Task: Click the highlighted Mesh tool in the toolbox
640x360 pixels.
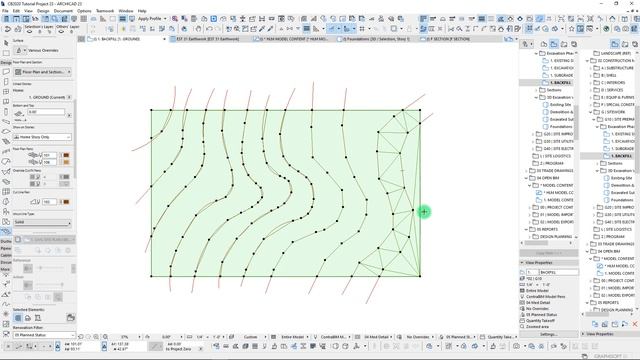Action: pos(6,231)
